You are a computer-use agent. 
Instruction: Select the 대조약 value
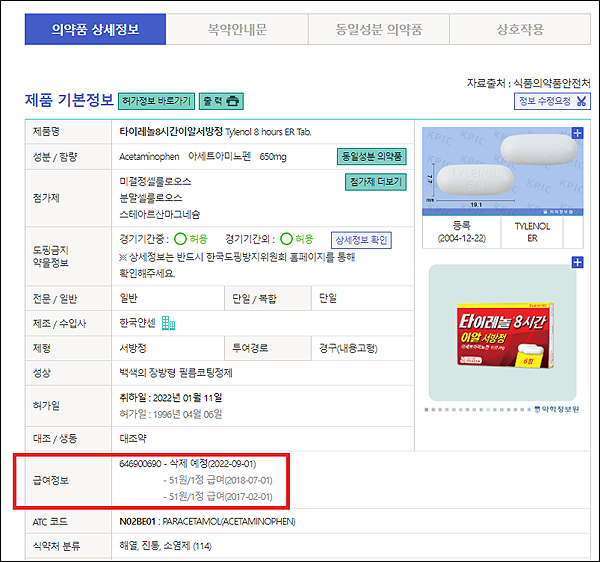133,438
